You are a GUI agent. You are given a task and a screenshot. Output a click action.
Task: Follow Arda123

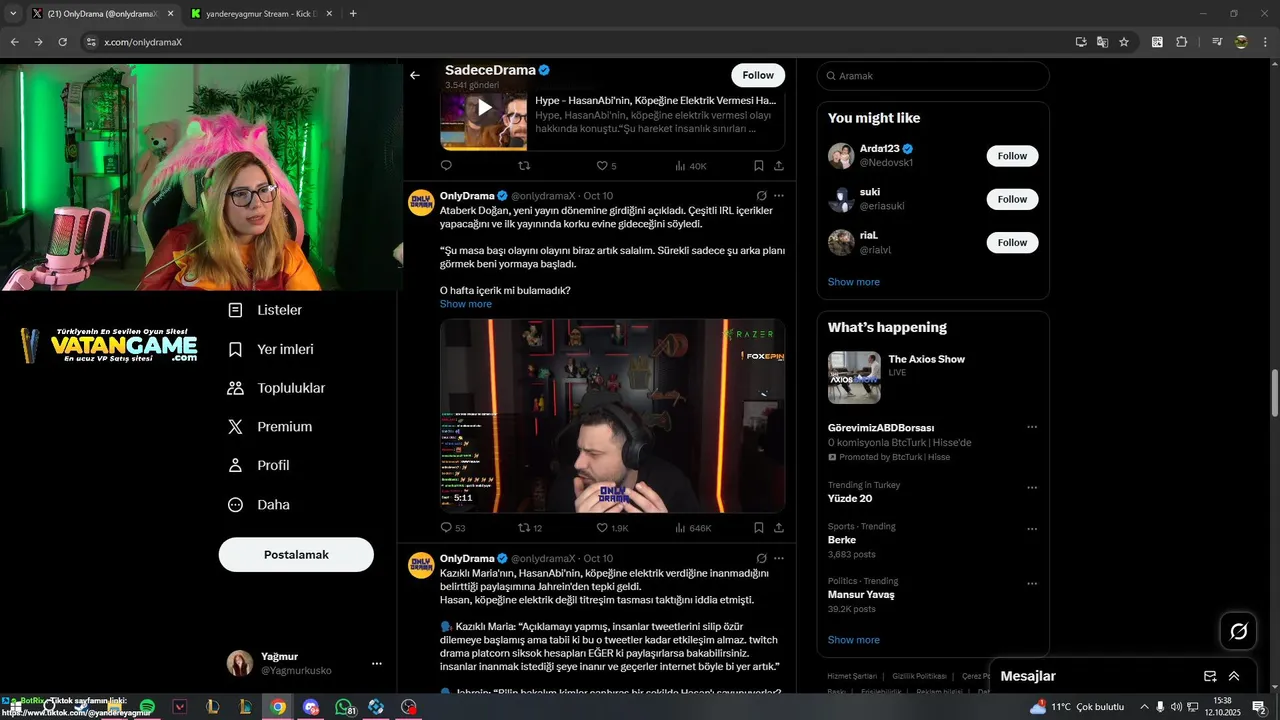point(1012,156)
